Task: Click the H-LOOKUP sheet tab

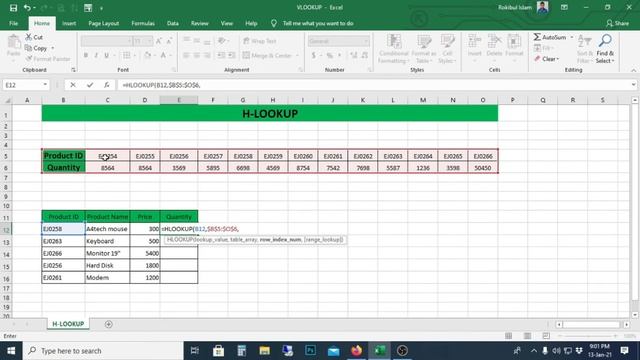Action: [x=68, y=324]
